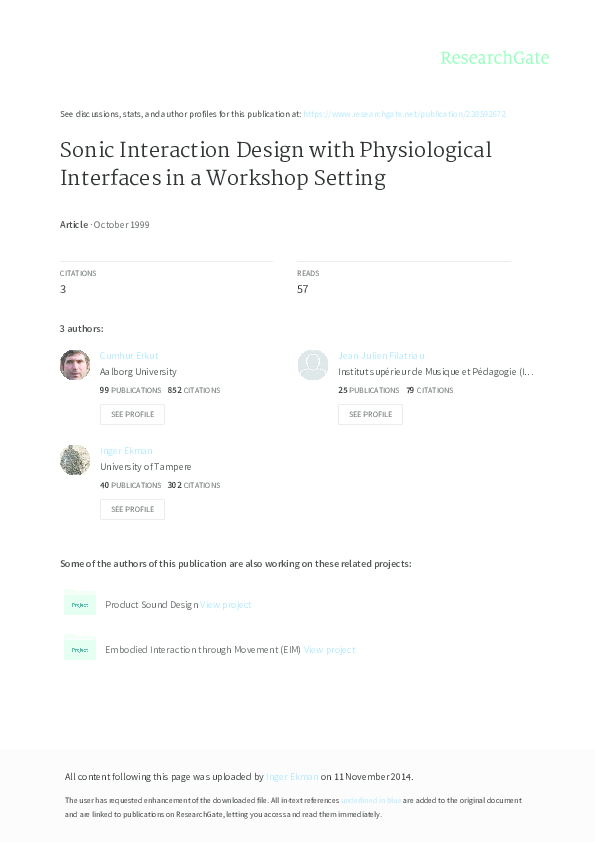The height and width of the screenshot is (842, 595).
Task: Click Jean-Julien Filatriau's avatar placeholder
Action: pyautogui.click(x=312, y=364)
